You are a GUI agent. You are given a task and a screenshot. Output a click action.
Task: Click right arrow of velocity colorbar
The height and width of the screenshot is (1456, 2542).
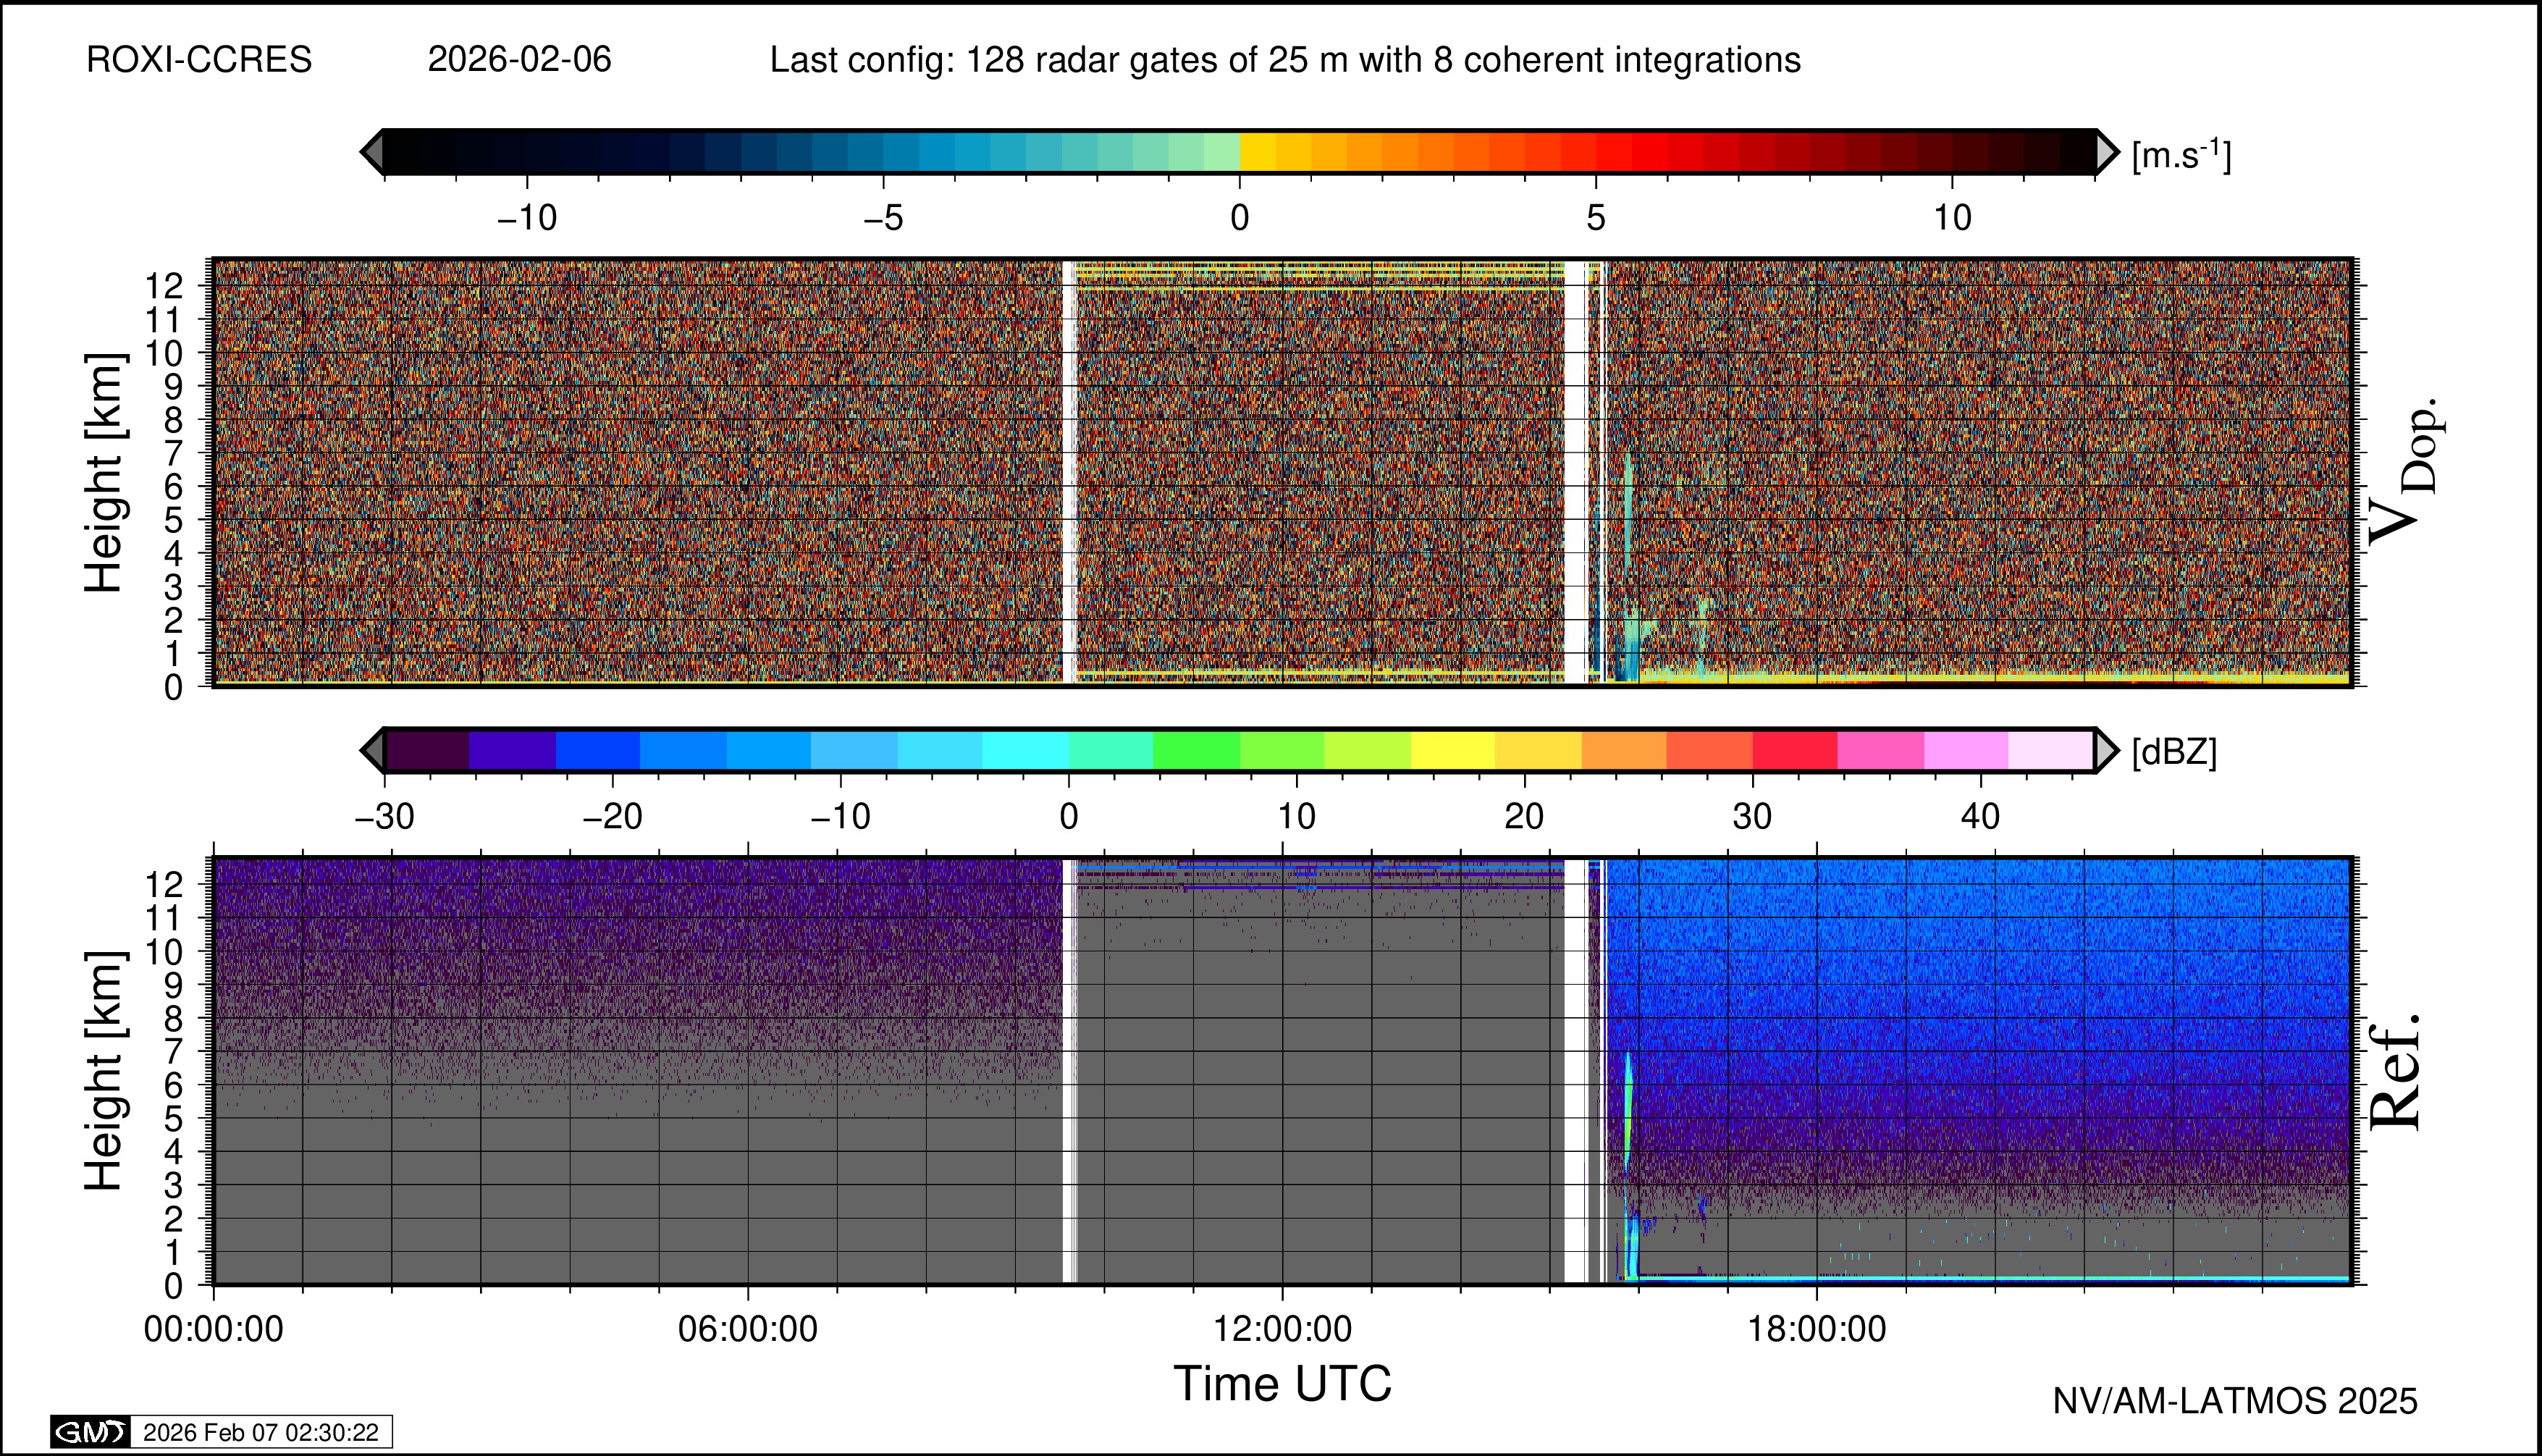click(2106, 152)
